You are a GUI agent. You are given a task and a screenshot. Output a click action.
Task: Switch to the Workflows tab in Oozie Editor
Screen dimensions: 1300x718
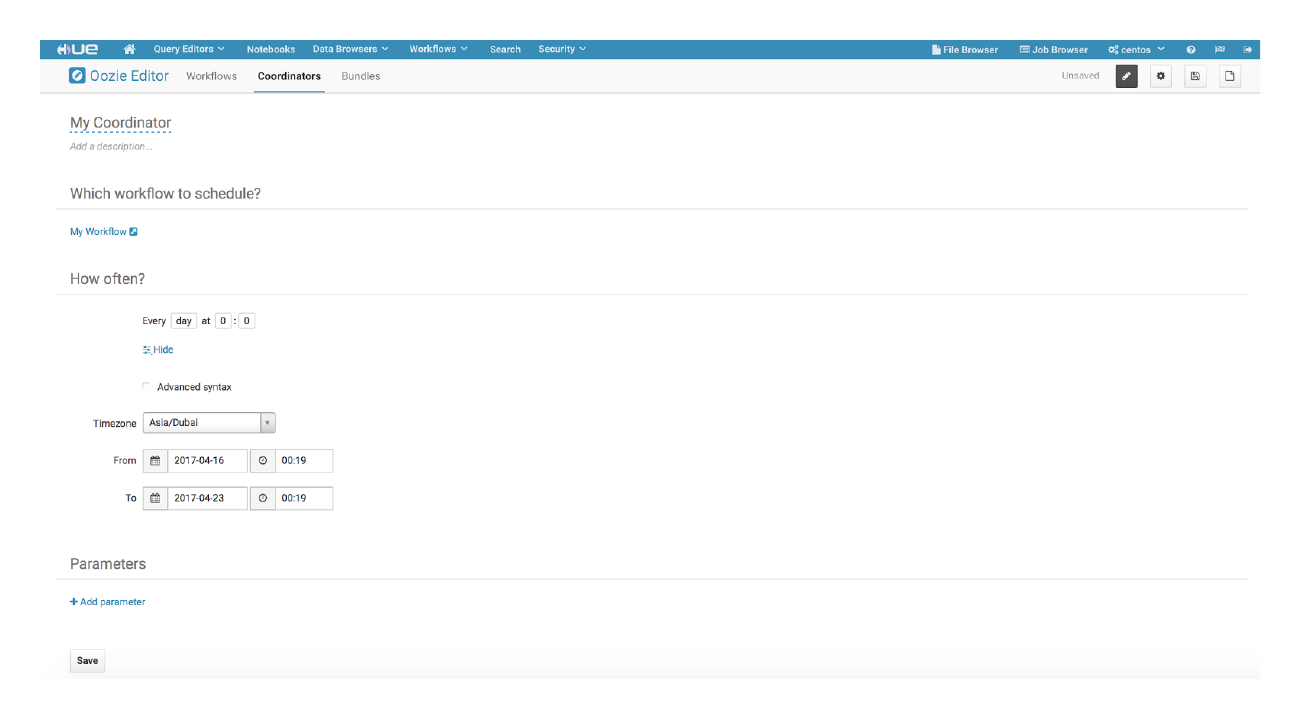211,76
